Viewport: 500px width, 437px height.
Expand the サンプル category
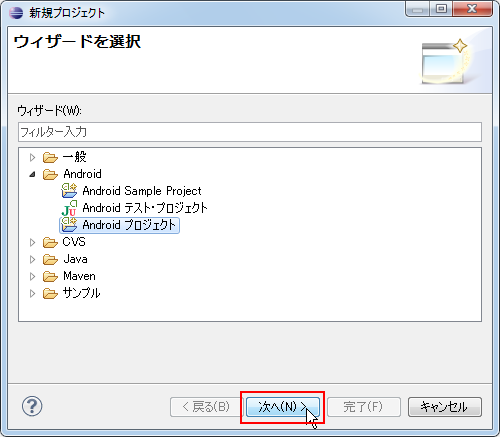(32, 293)
